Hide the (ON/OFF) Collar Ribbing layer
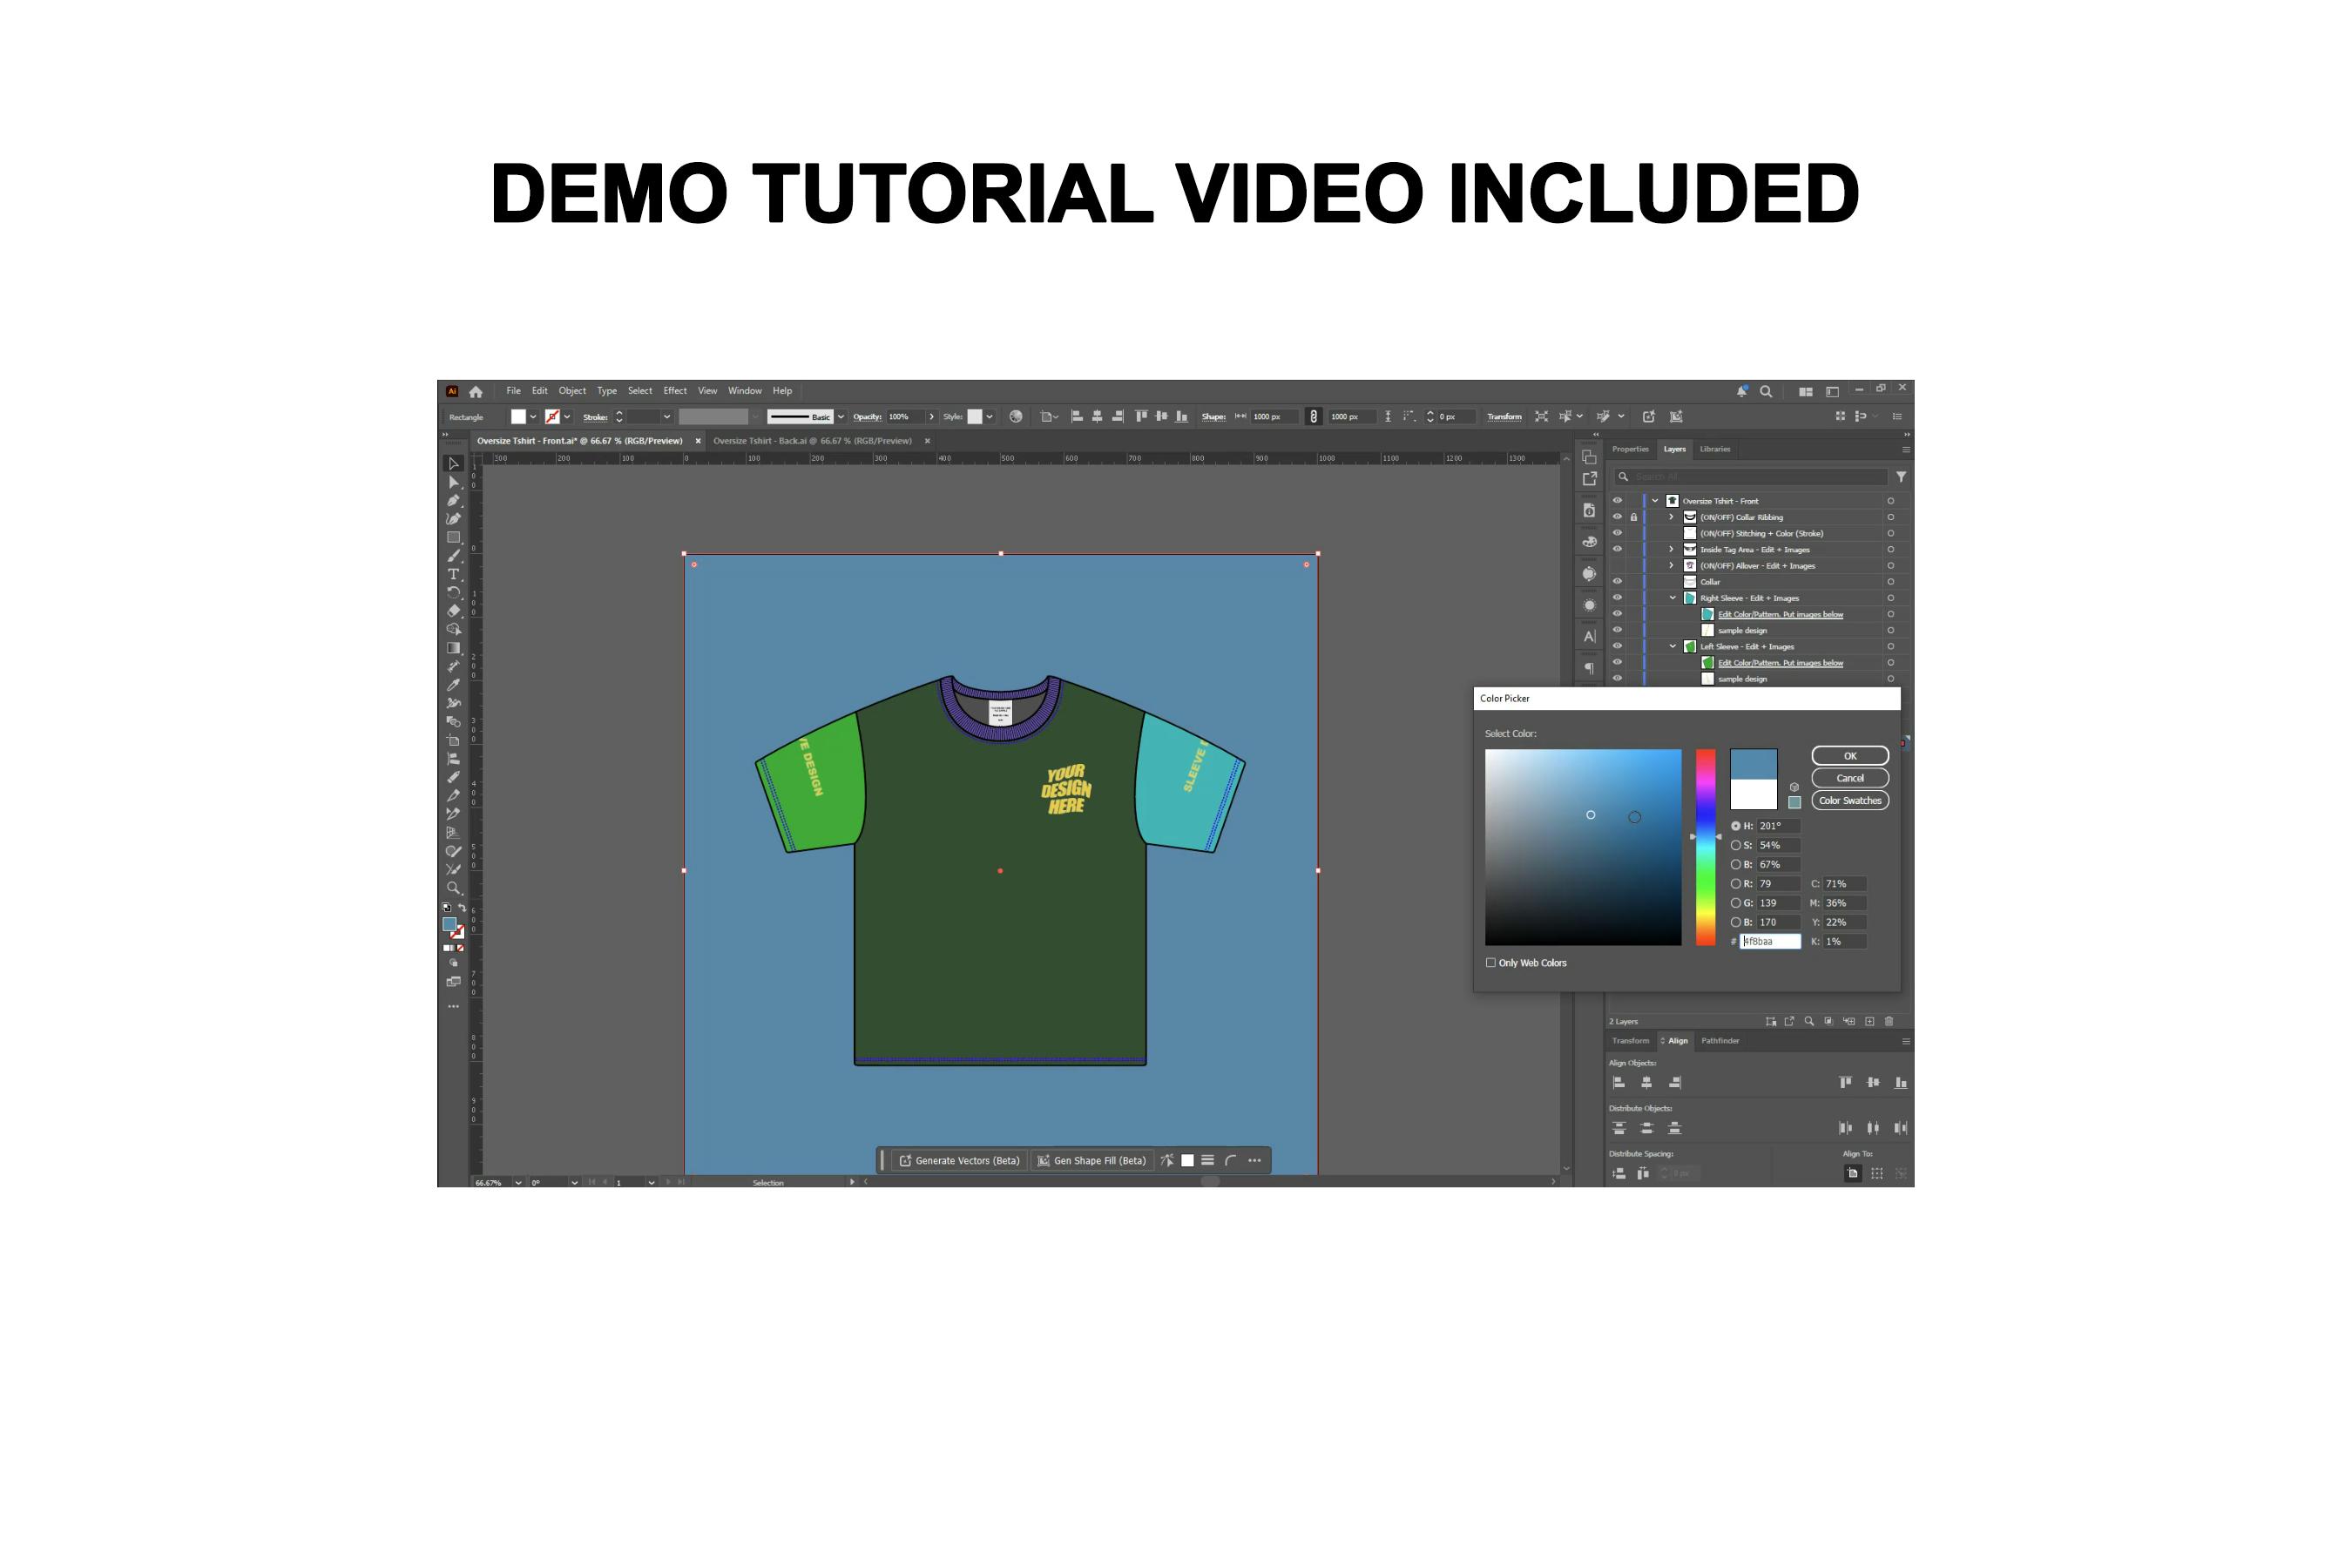 pyautogui.click(x=1617, y=517)
